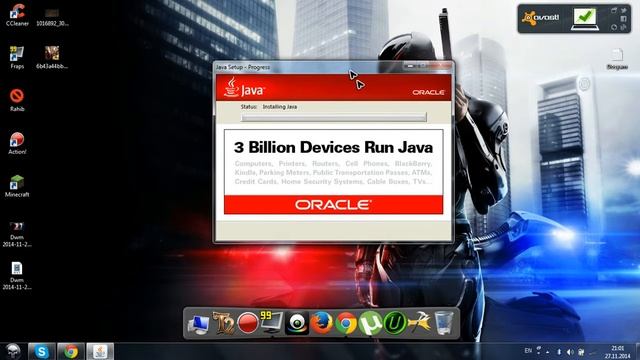Viewport: 640px width, 360px height.
Task: Launch the pickaxe game icon in the dock
Action: coord(419,323)
